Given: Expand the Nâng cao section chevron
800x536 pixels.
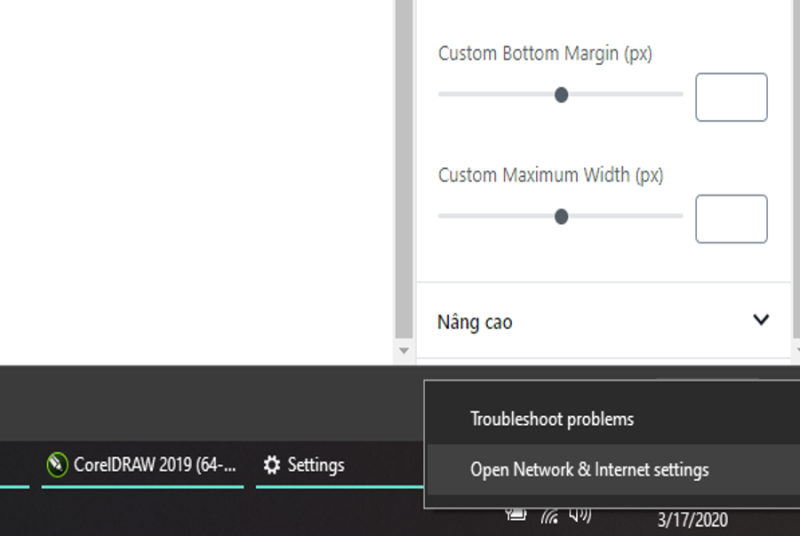Looking at the screenshot, I should [x=761, y=320].
